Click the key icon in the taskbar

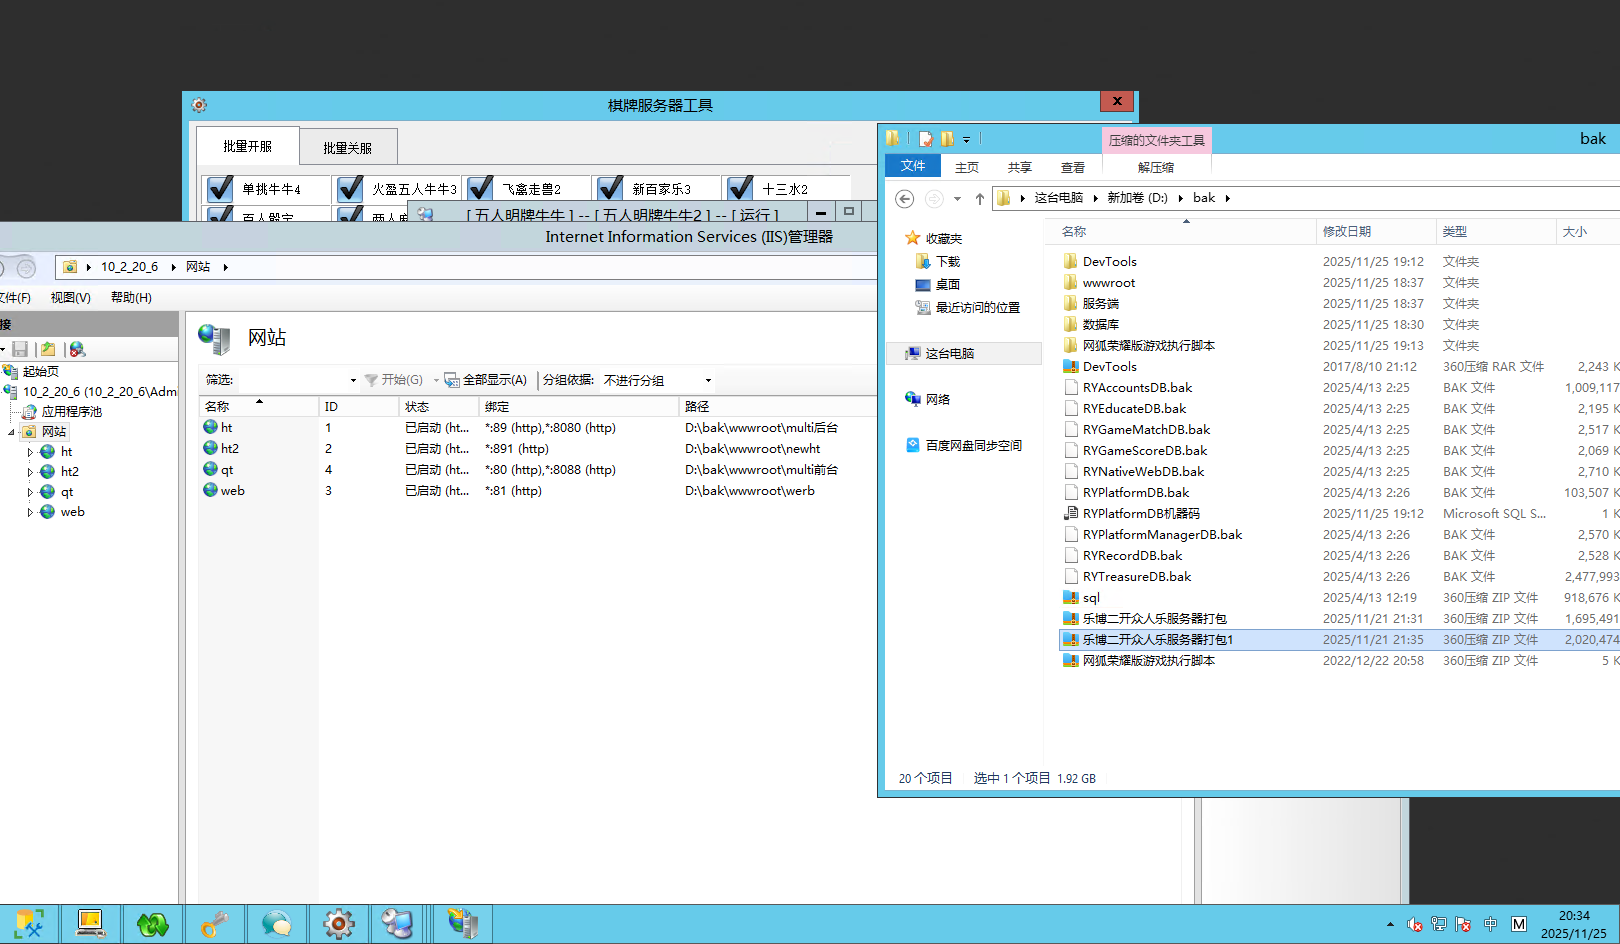click(x=215, y=924)
